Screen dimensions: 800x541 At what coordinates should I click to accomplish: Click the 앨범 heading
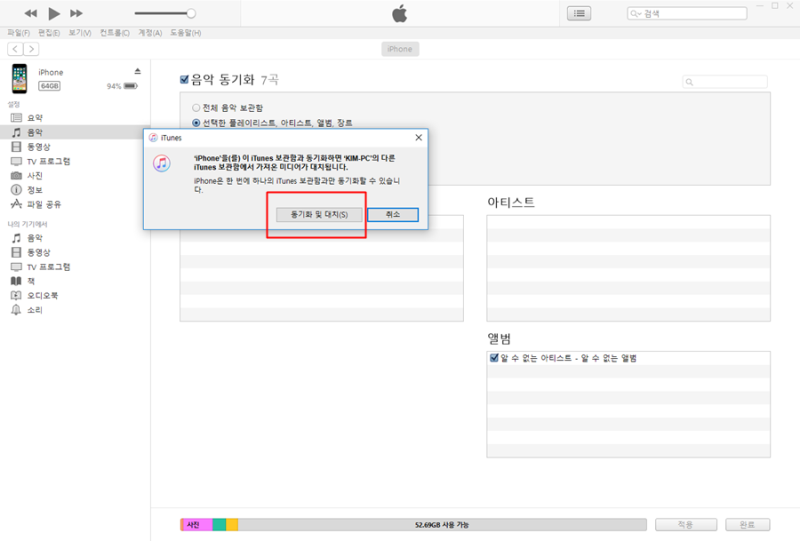pyautogui.click(x=499, y=338)
